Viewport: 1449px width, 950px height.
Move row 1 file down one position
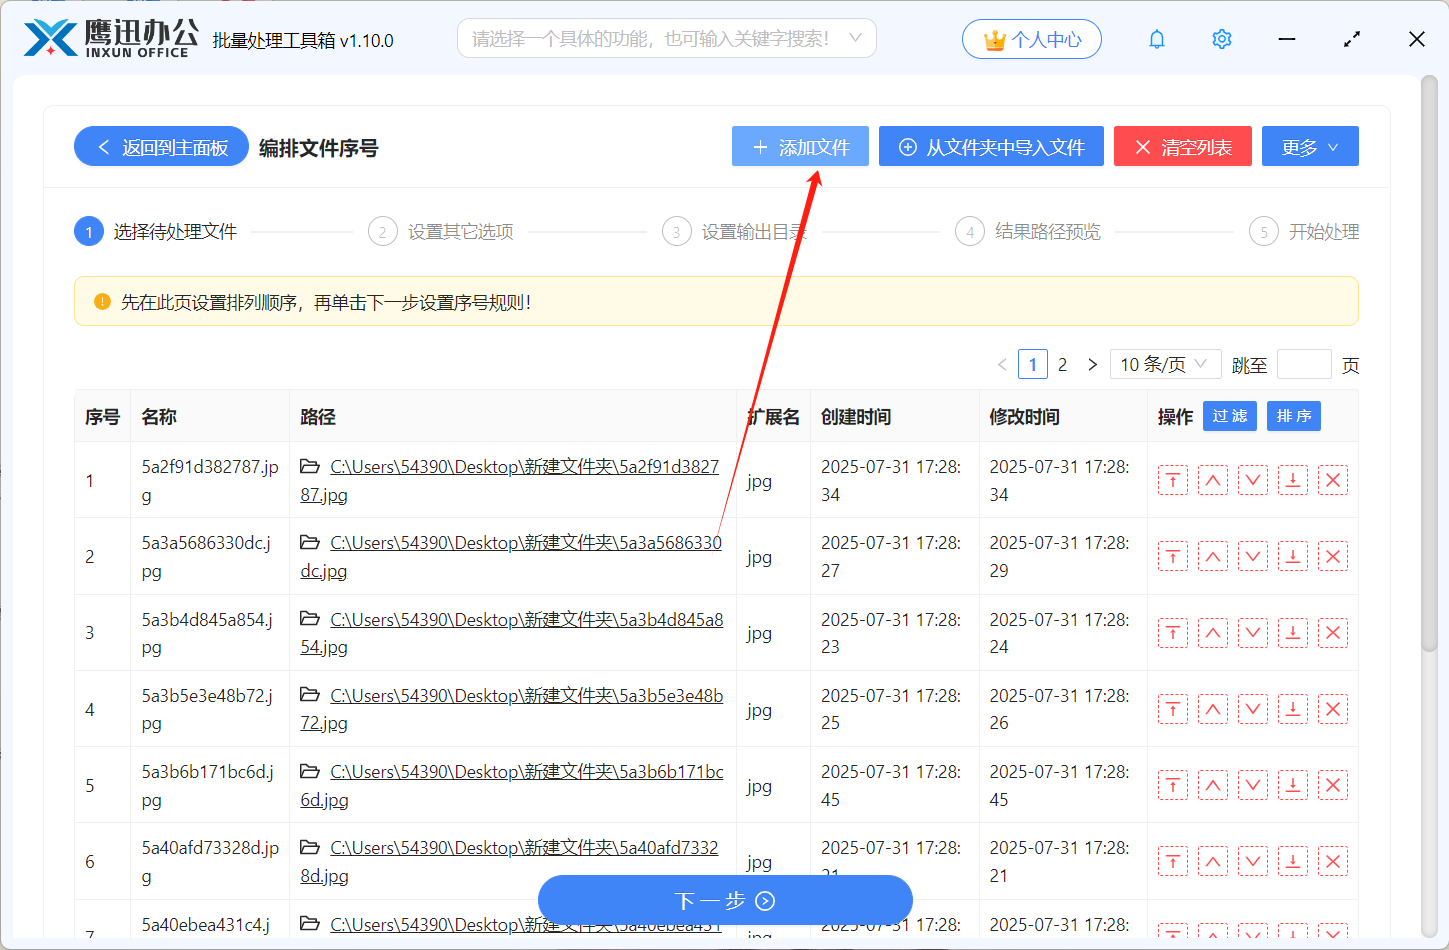[x=1253, y=481]
